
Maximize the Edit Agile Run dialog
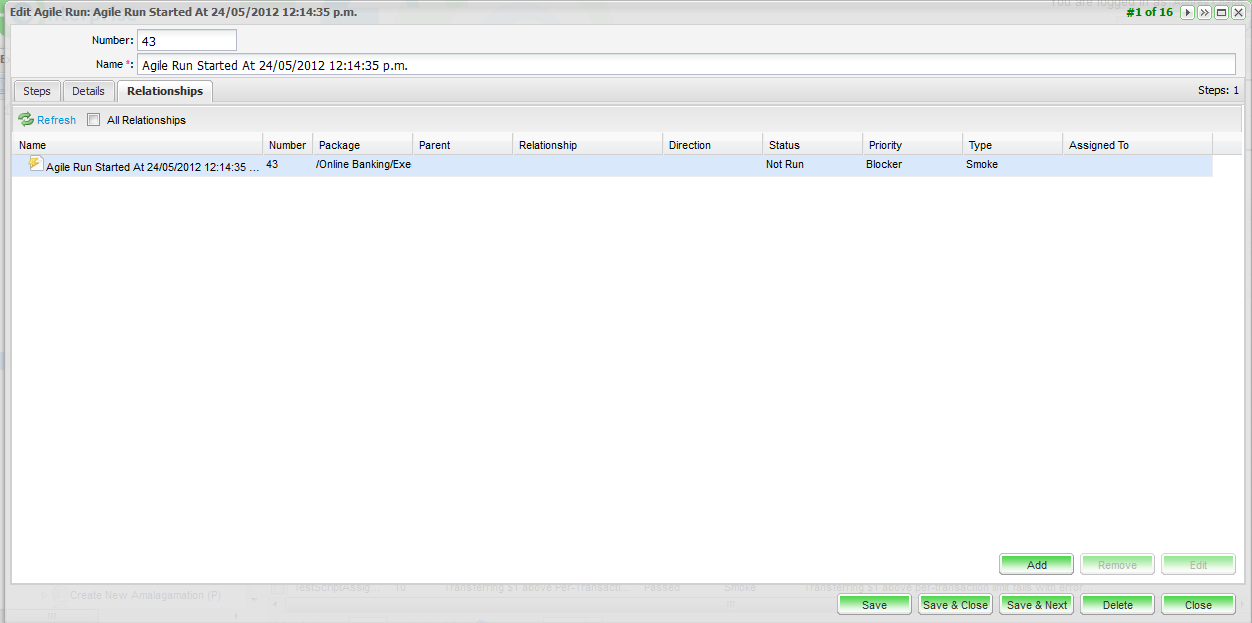tap(1221, 13)
